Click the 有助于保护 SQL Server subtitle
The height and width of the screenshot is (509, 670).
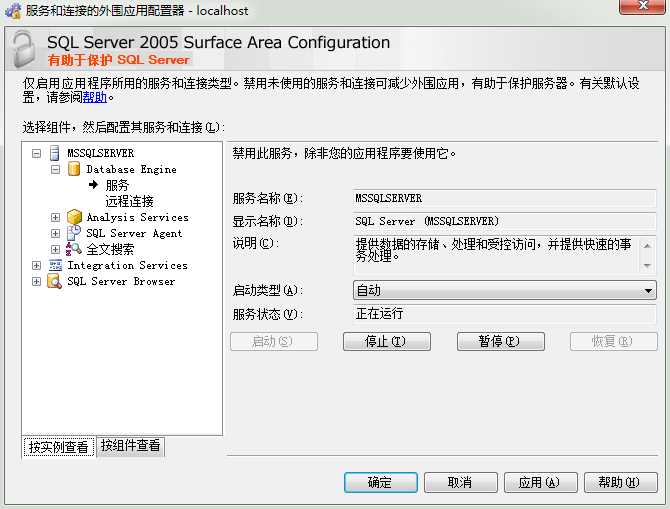119,60
